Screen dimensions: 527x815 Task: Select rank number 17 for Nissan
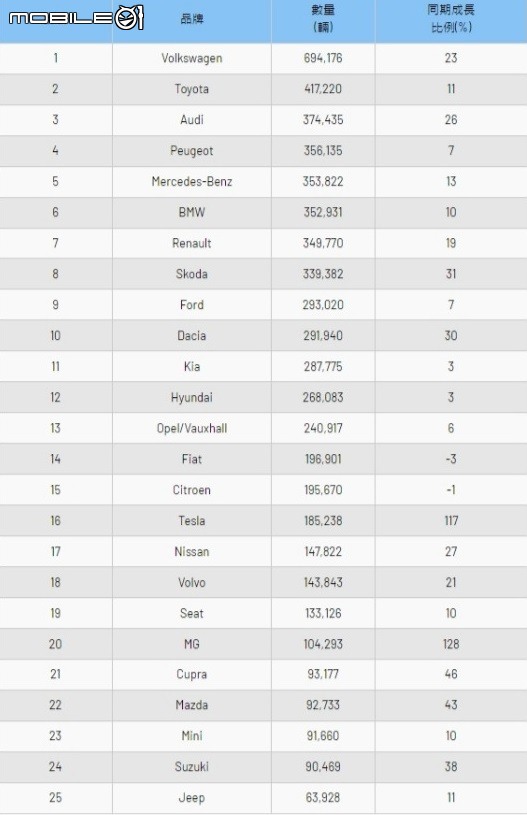click(x=56, y=551)
